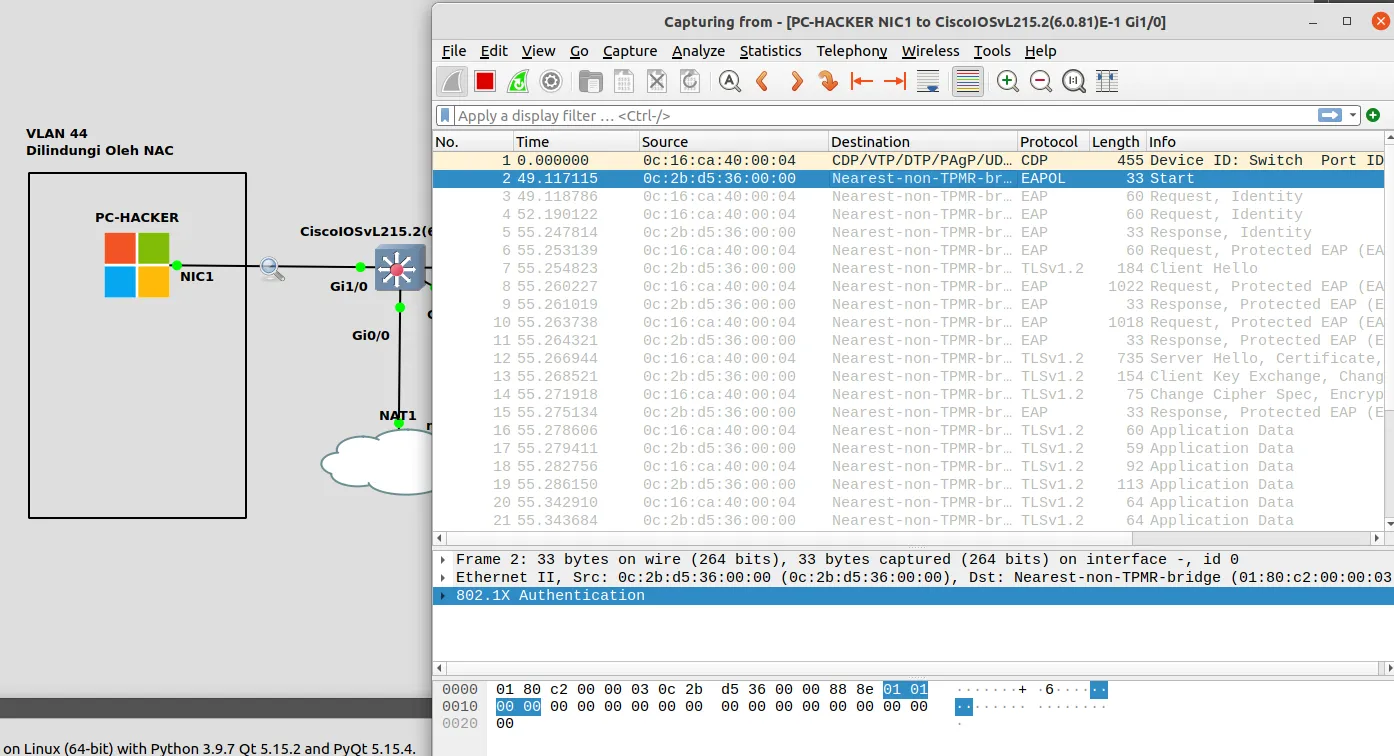Viewport: 1394px width, 756px height.
Task: Sort by the Source column header
Action: click(x=733, y=142)
